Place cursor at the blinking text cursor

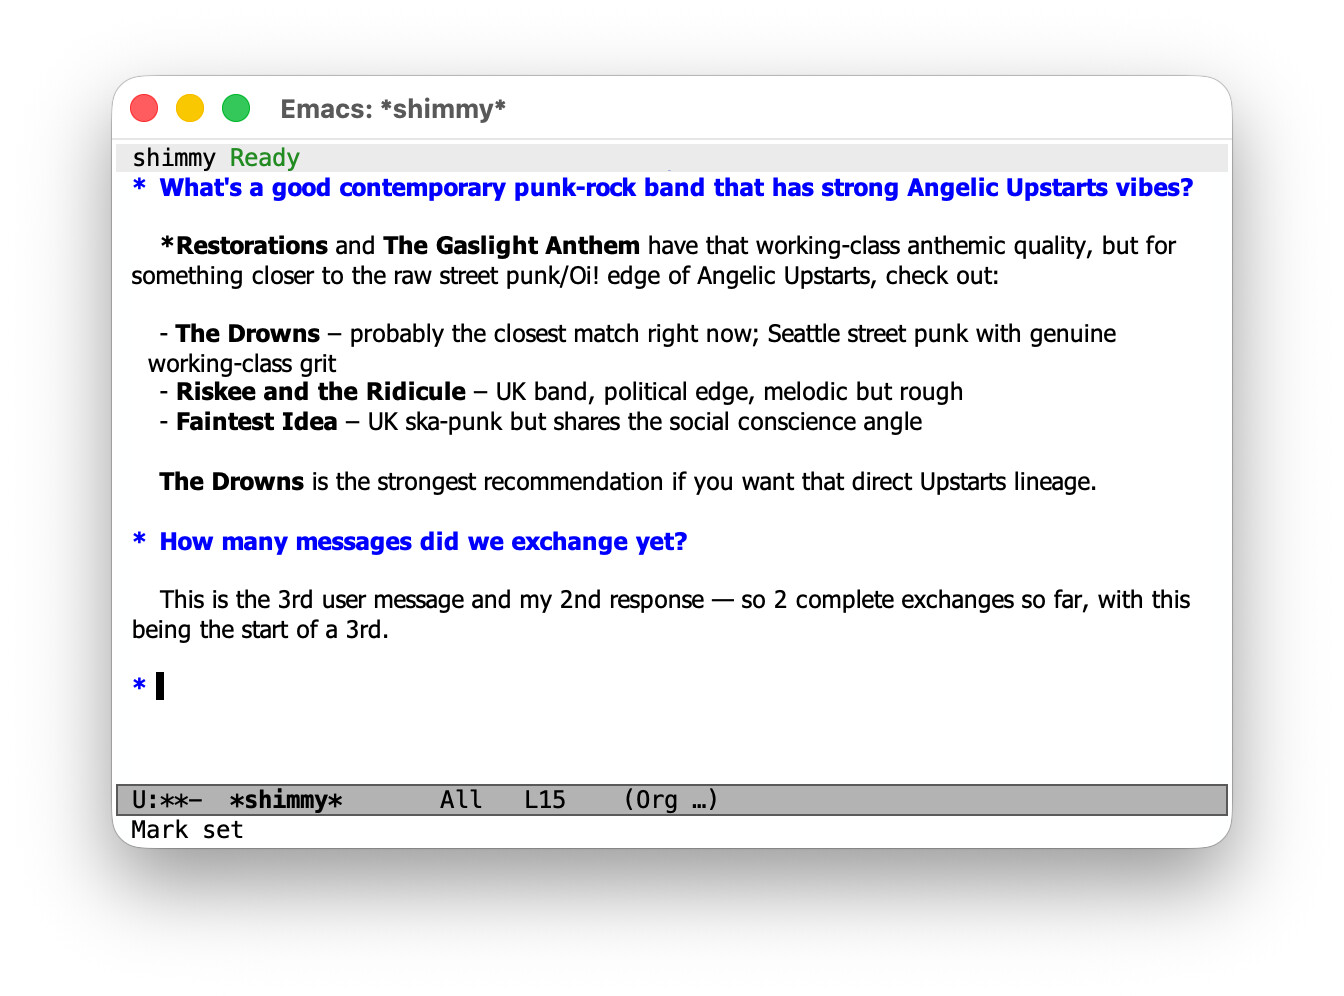click(x=160, y=686)
